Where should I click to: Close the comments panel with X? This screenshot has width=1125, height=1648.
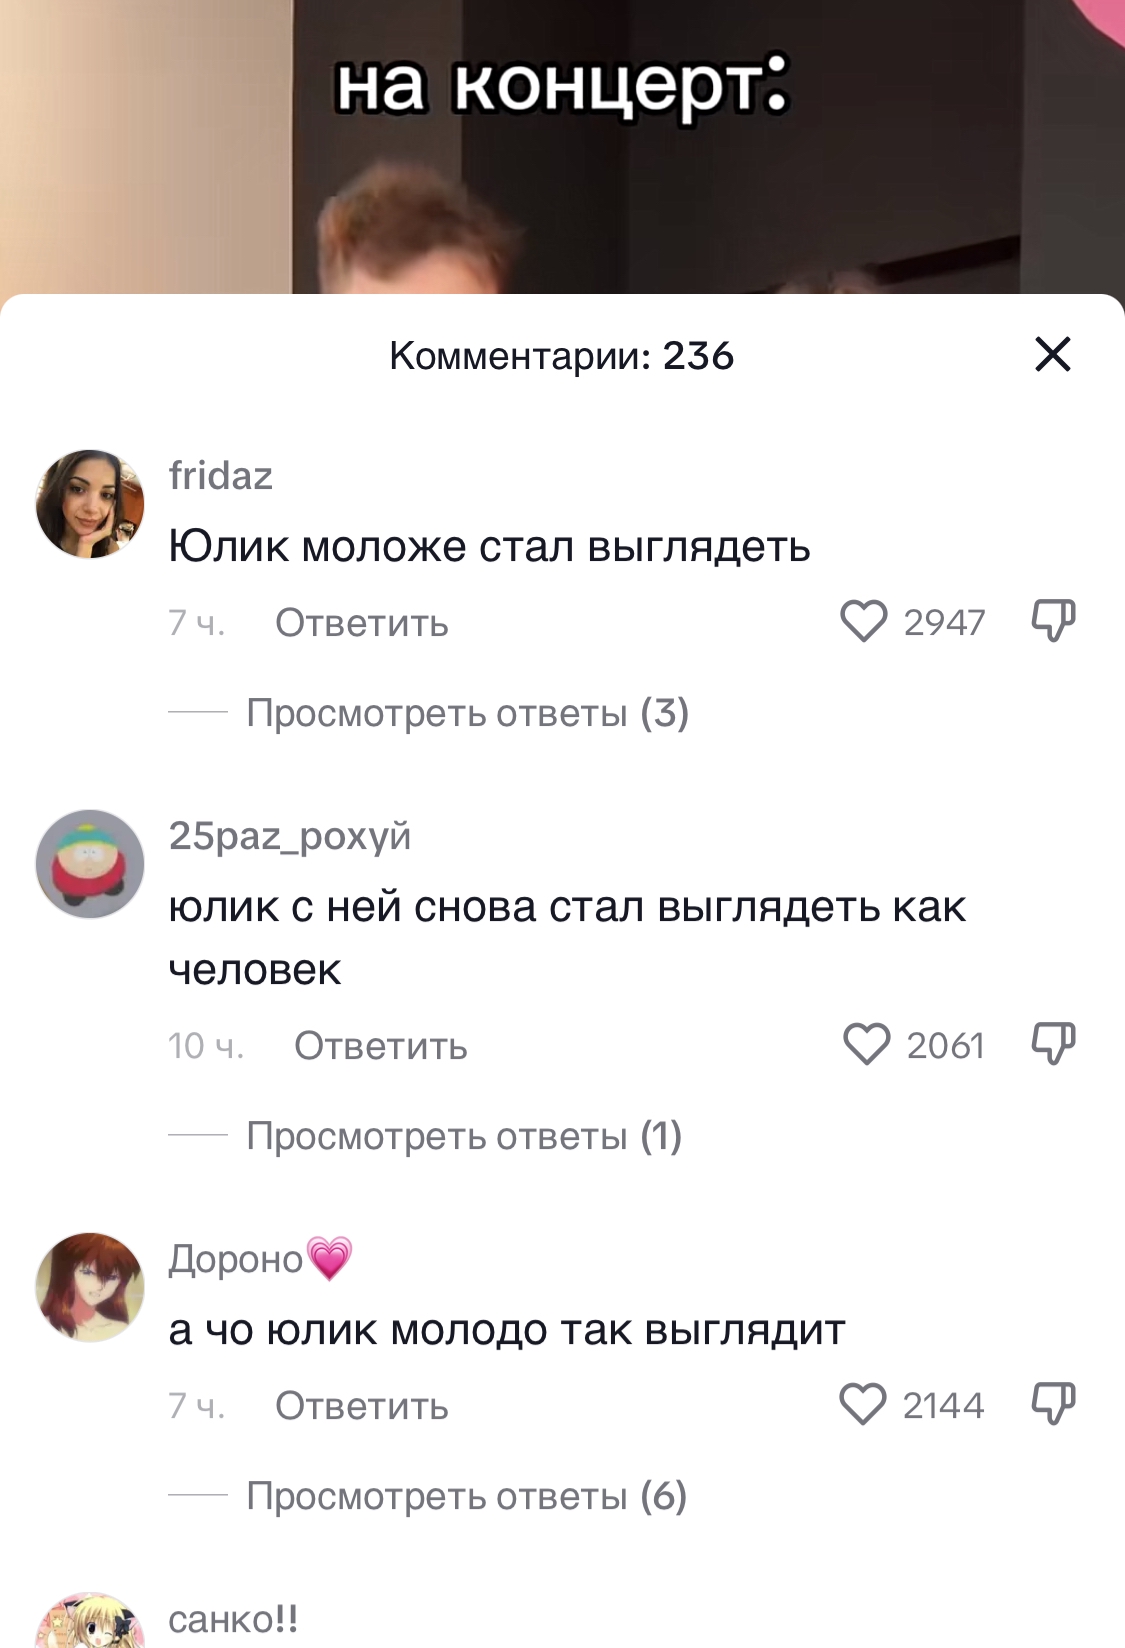[1052, 354]
